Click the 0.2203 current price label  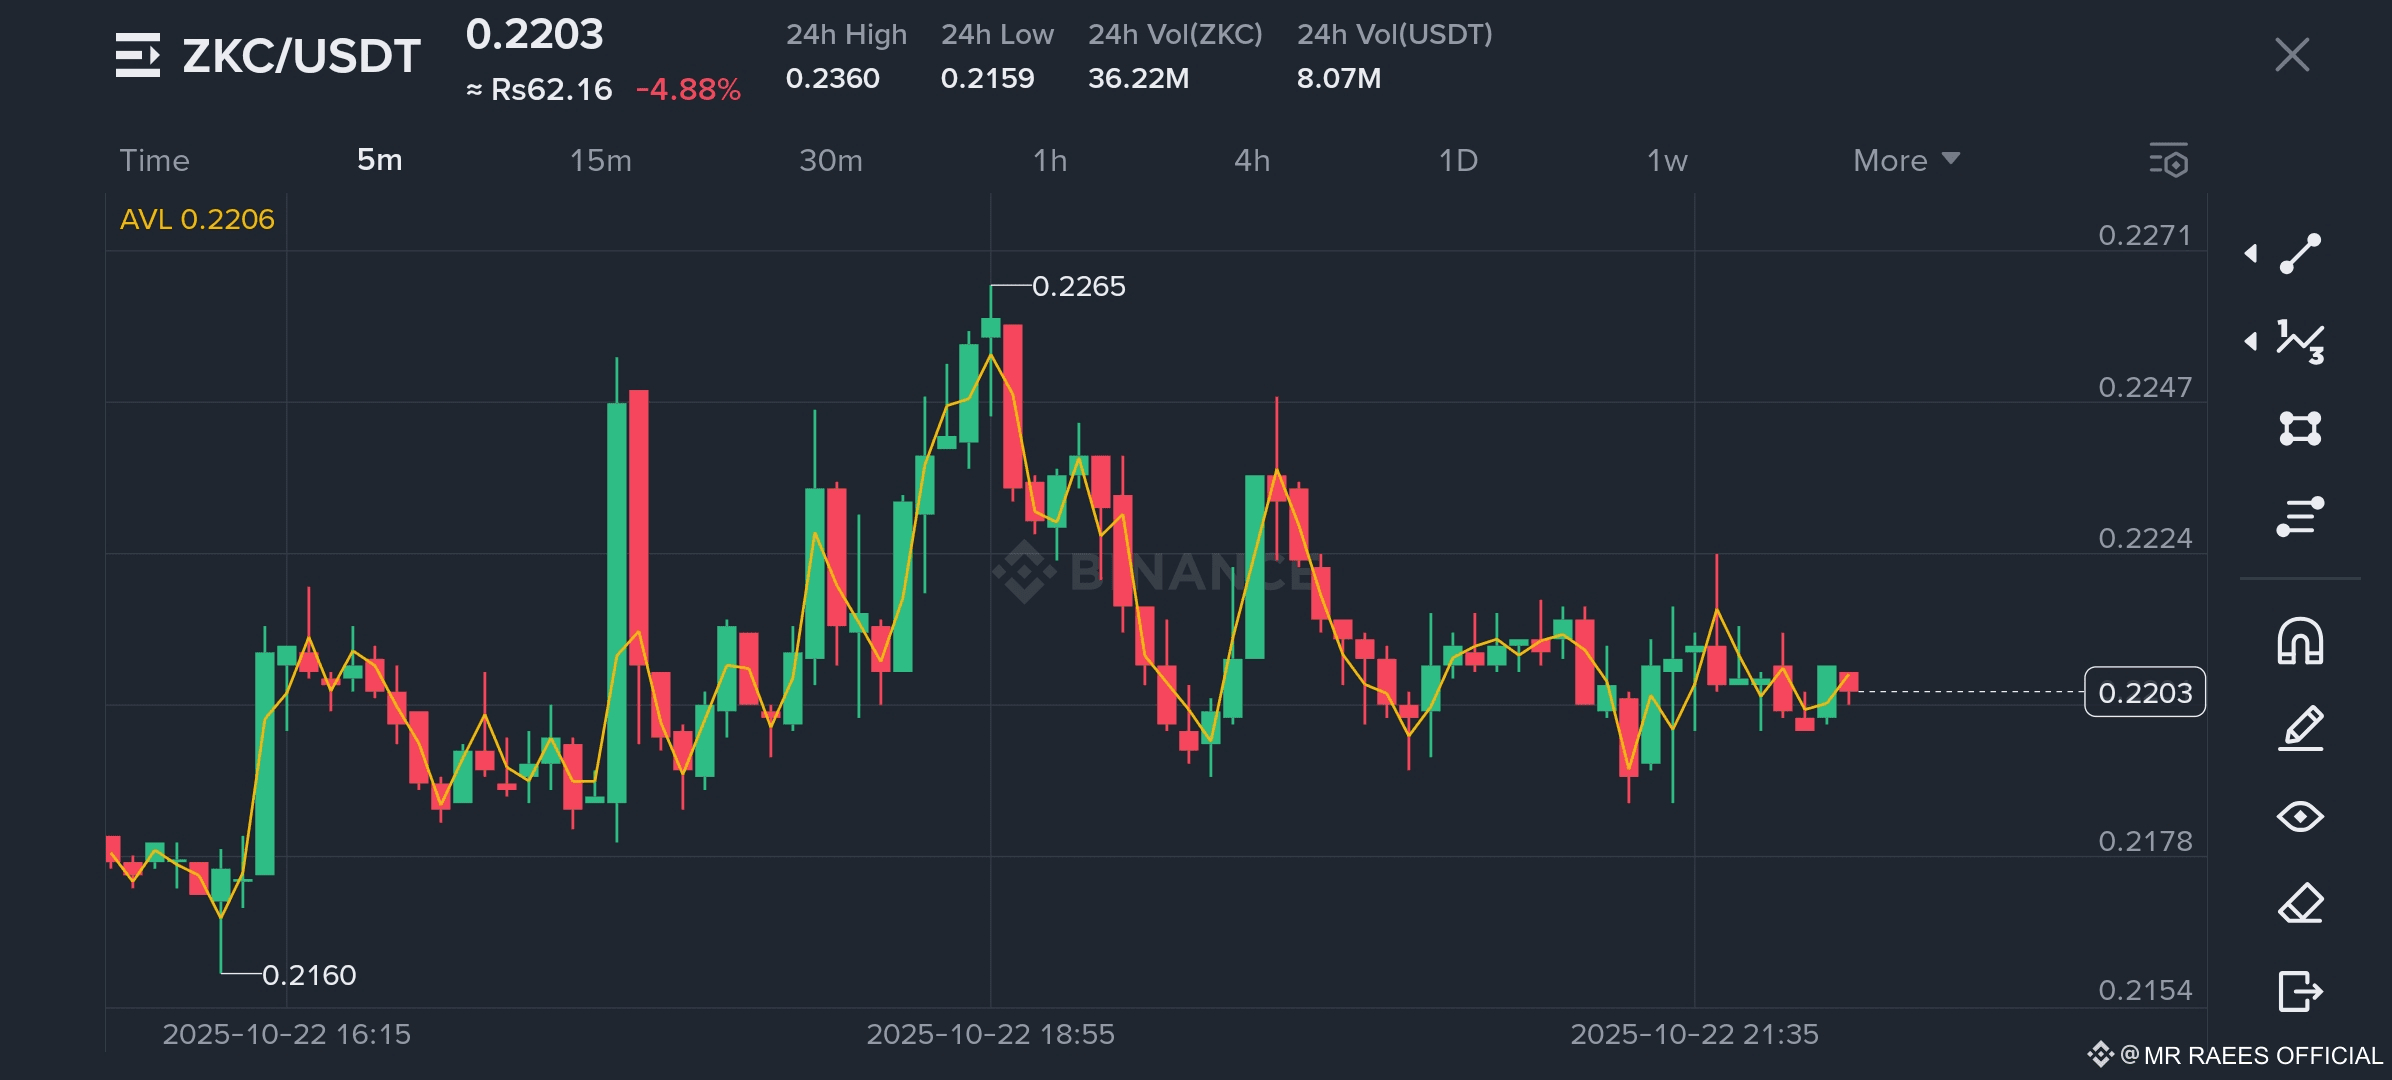pyautogui.click(x=2144, y=692)
